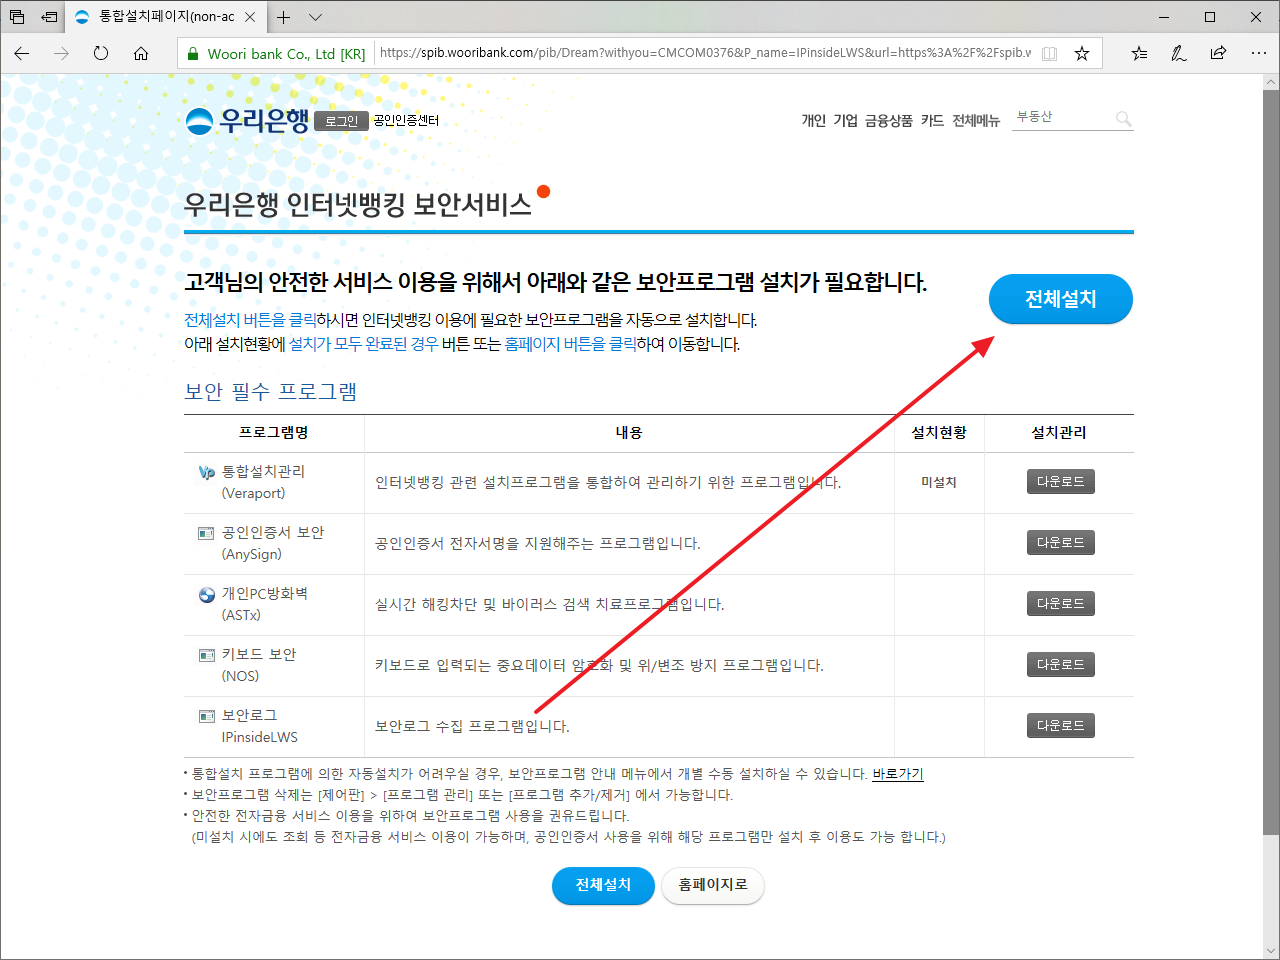Click the 설치현황 column header
1280x960 pixels.
[939, 433]
